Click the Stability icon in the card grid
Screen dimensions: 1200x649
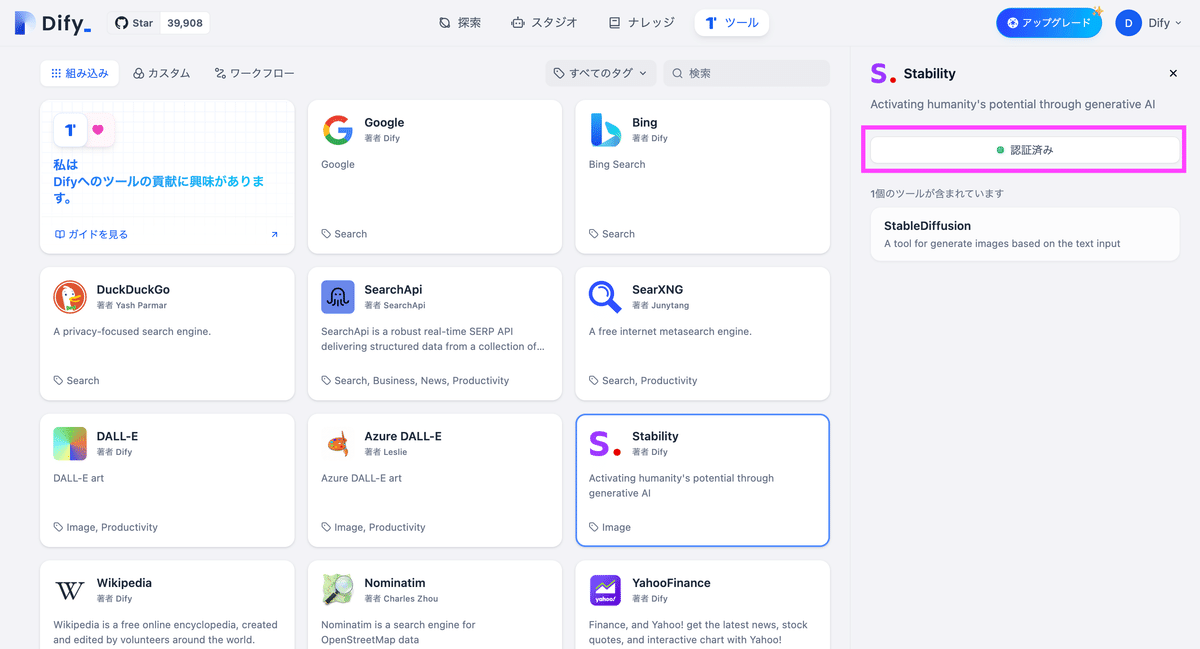point(605,443)
